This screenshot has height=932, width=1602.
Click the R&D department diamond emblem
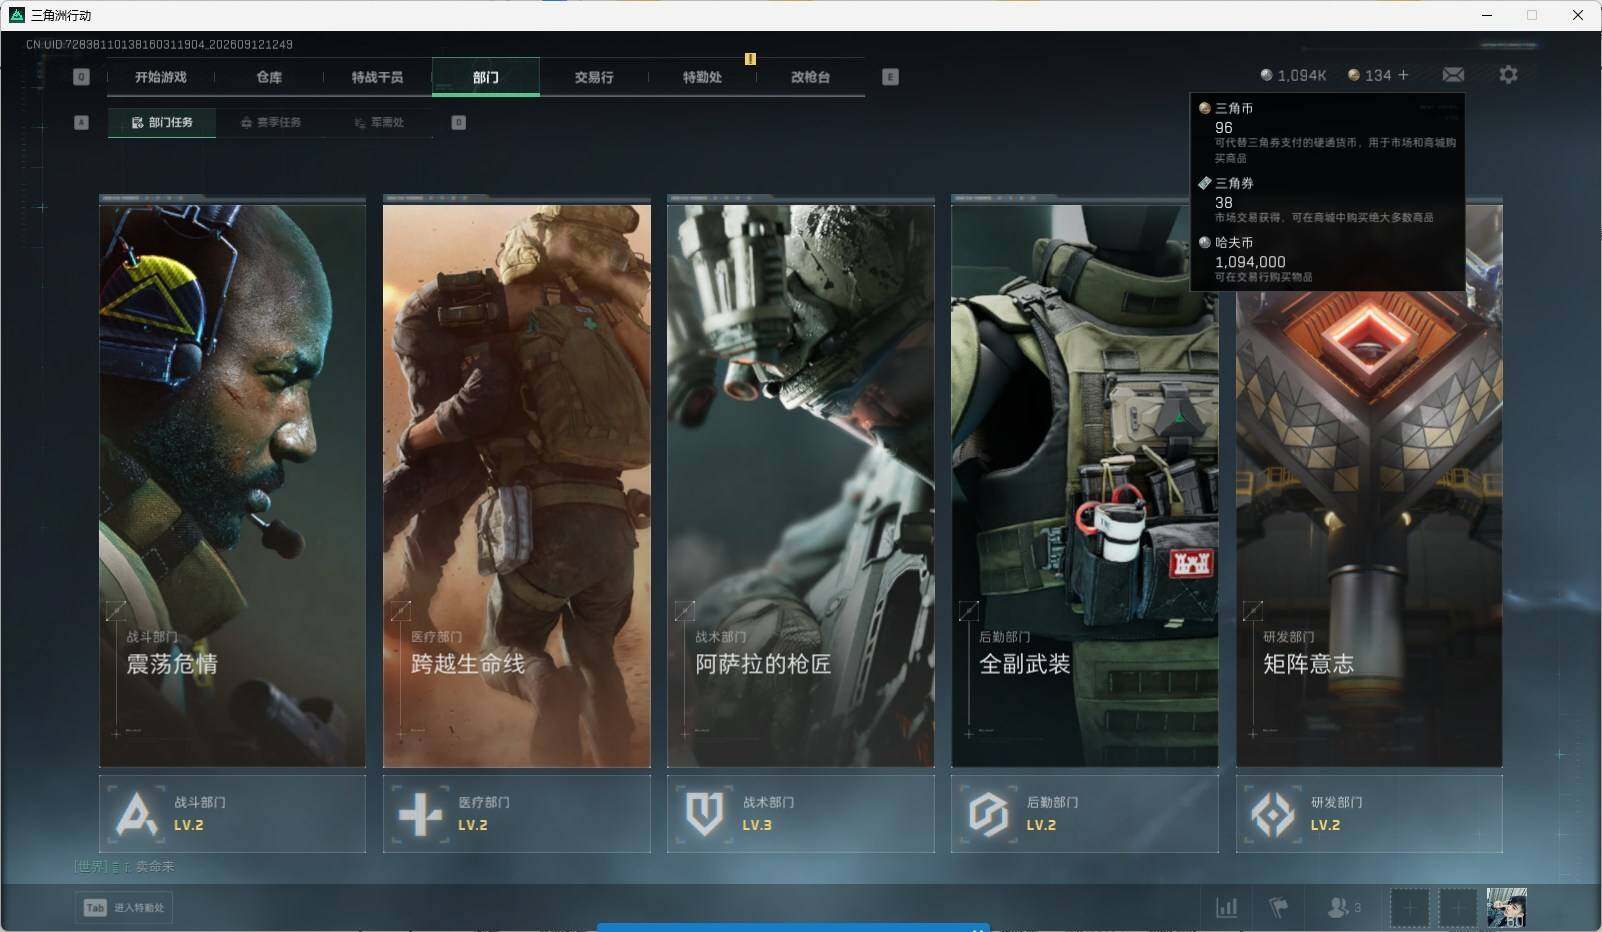pos(1273,814)
